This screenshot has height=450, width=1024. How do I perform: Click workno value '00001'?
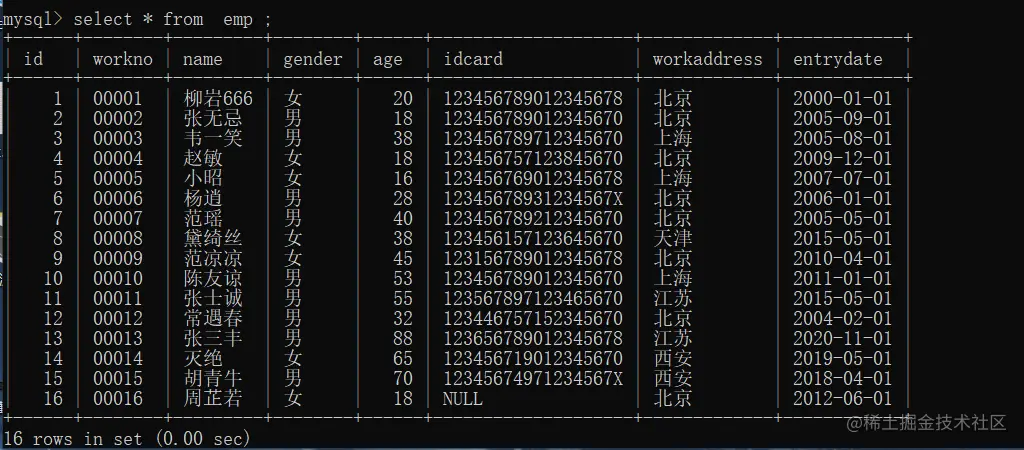[x=118, y=99]
